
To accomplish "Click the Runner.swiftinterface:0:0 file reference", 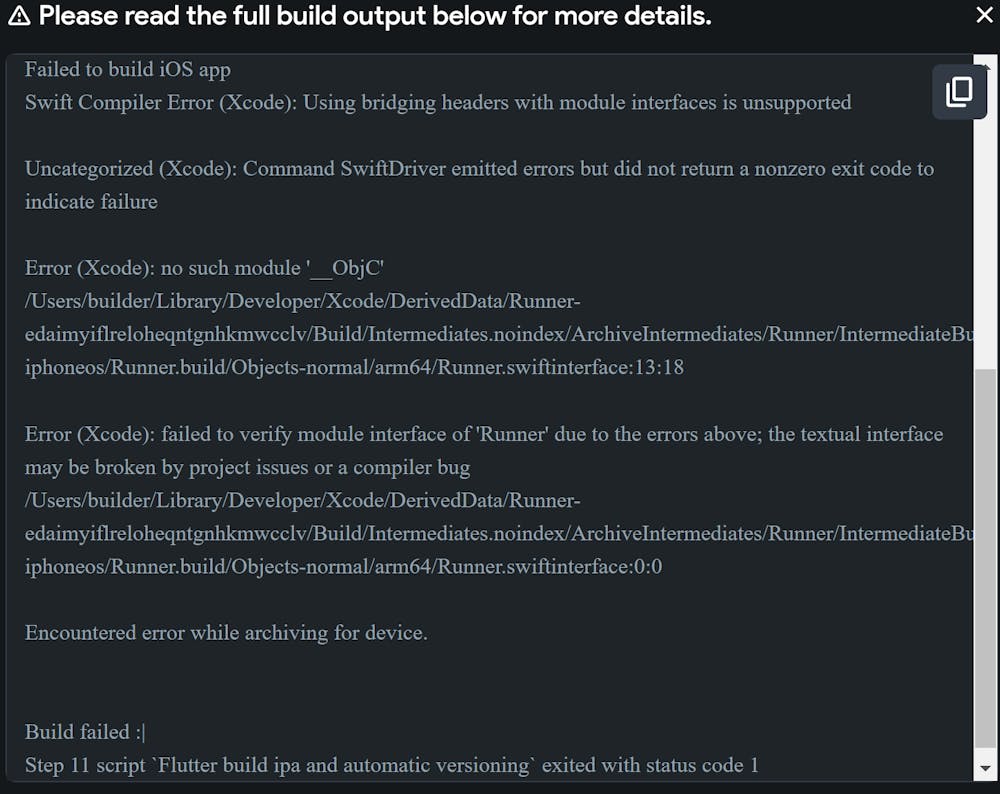I will tap(343, 567).
